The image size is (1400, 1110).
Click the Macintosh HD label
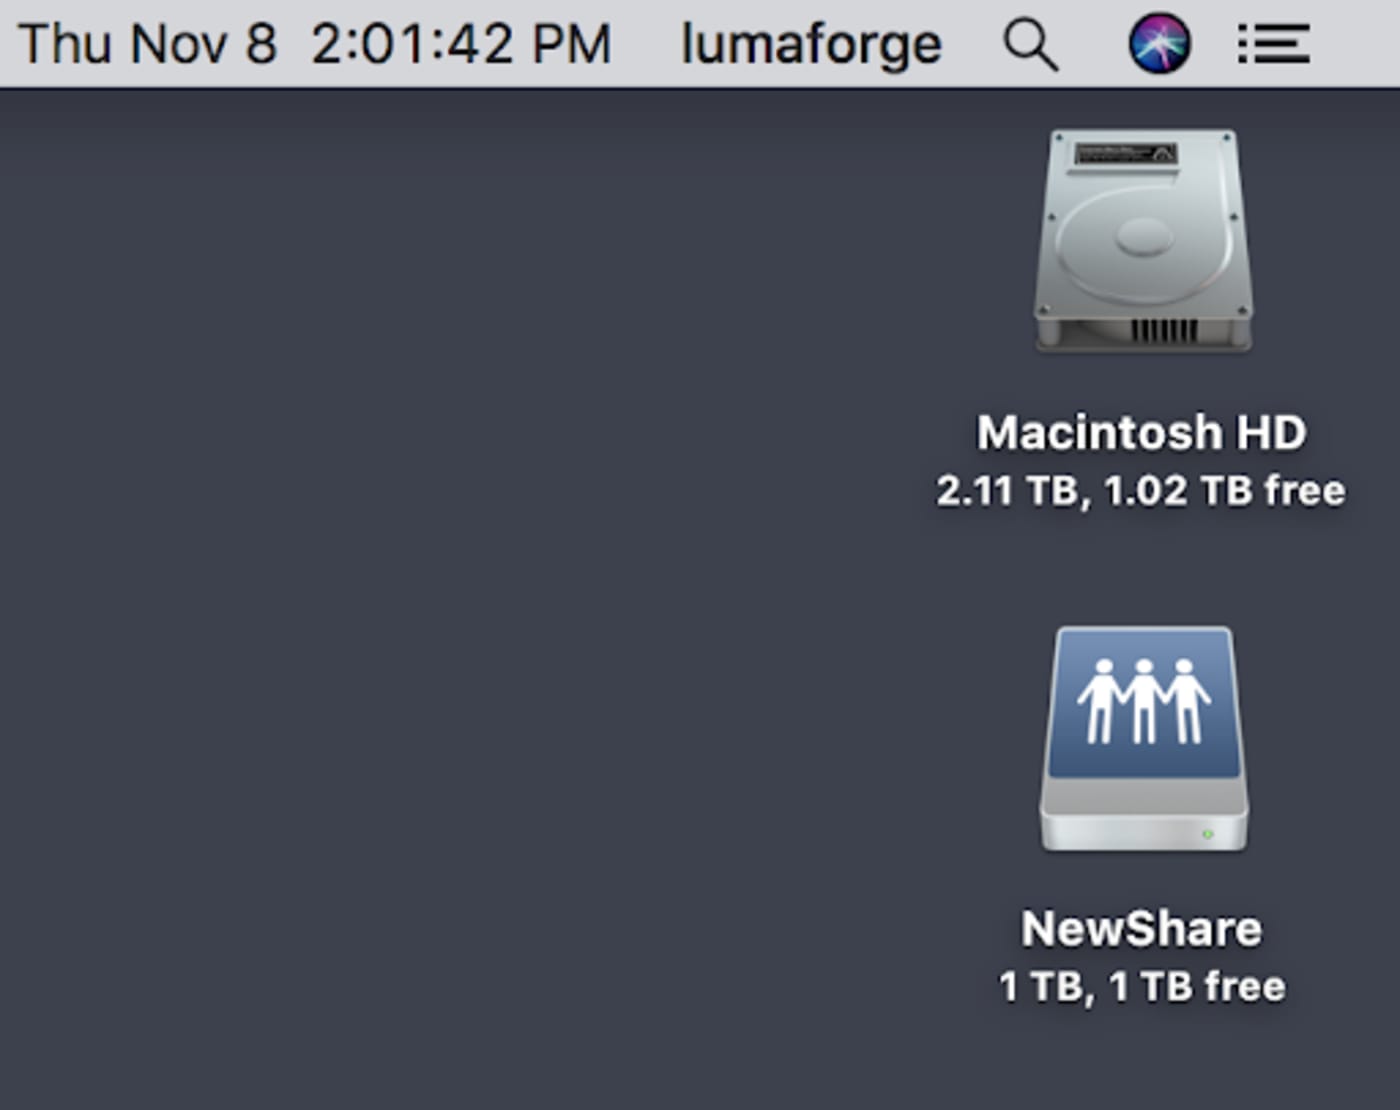[x=1142, y=433]
